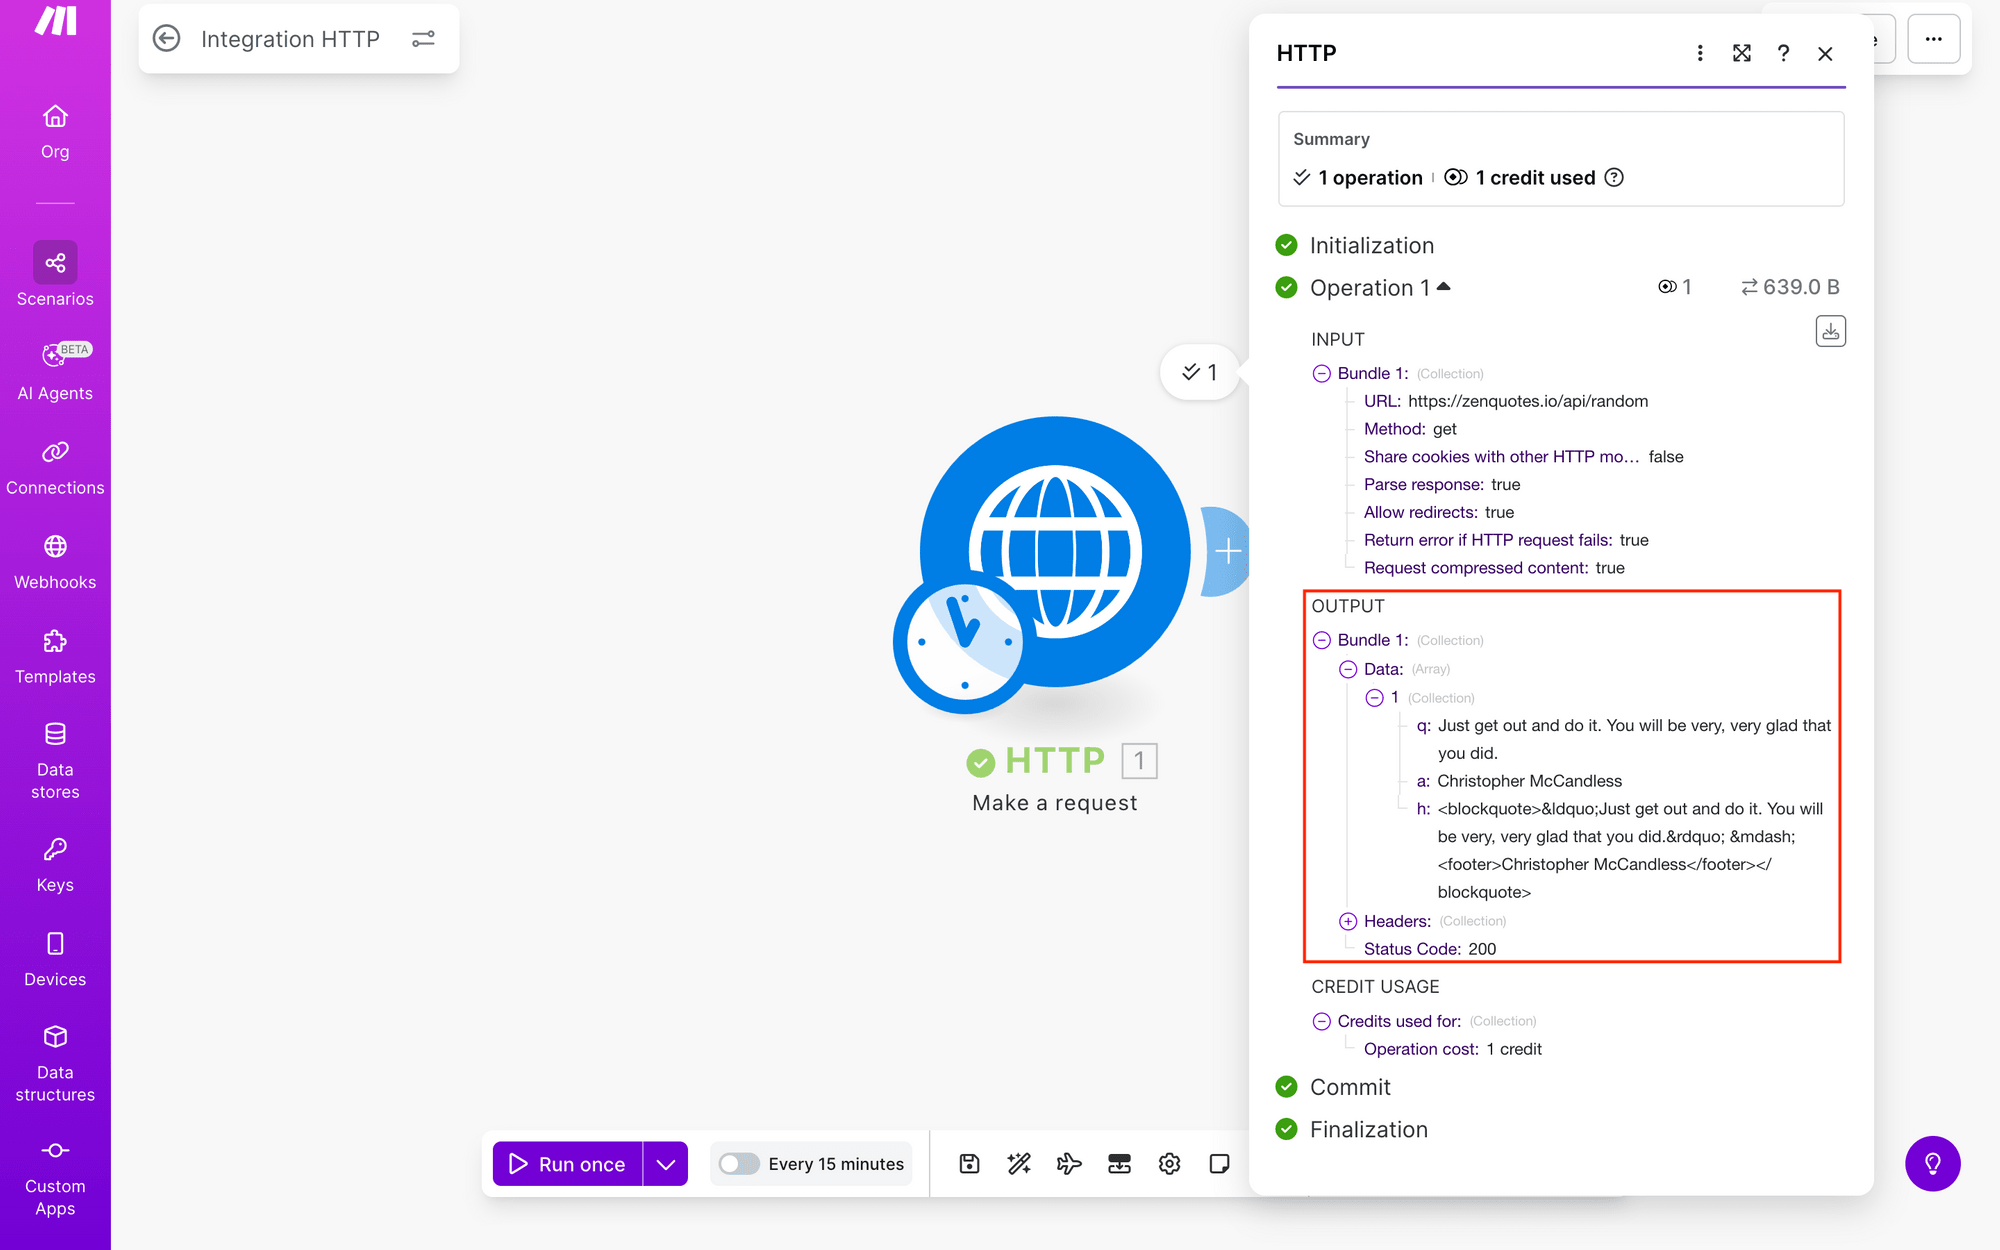Viewport: 2000px width, 1250px height.
Task: Toggle the Every 15 minutes scheduling switch
Action: click(739, 1164)
